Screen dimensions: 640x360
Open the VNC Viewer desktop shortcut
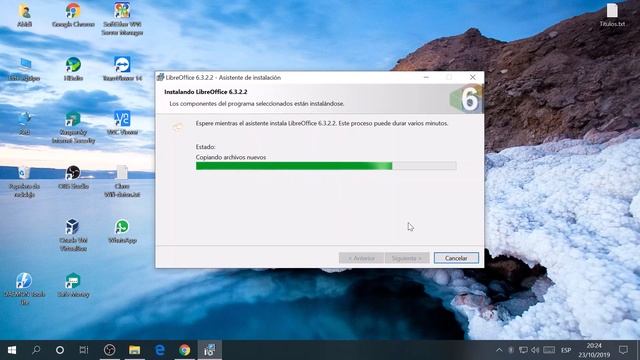[x=122, y=122]
